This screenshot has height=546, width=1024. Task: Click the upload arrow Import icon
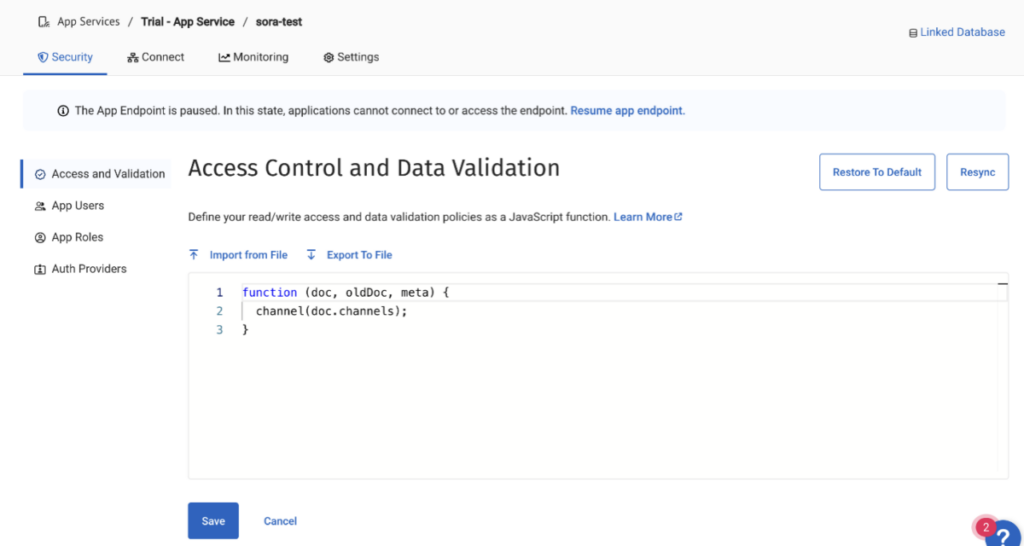[x=194, y=255]
